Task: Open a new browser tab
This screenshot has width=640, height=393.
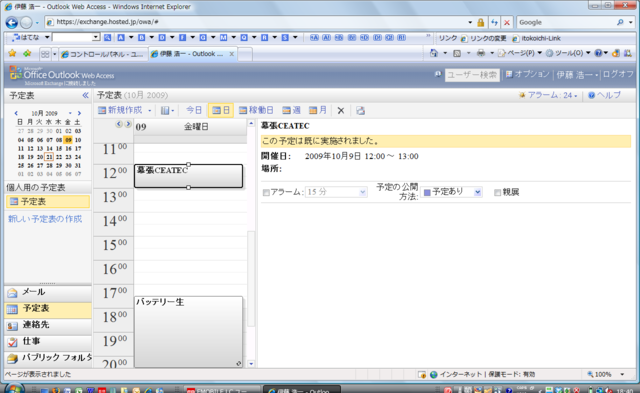Action: click(244, 54)
